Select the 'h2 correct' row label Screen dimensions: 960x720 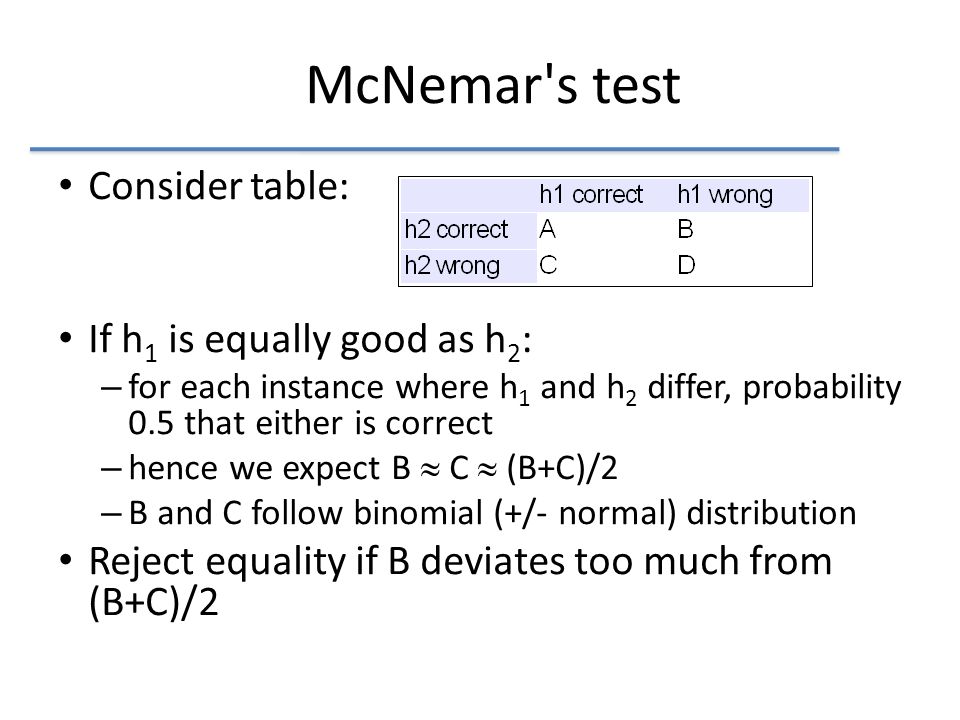(x=456, y=230)
